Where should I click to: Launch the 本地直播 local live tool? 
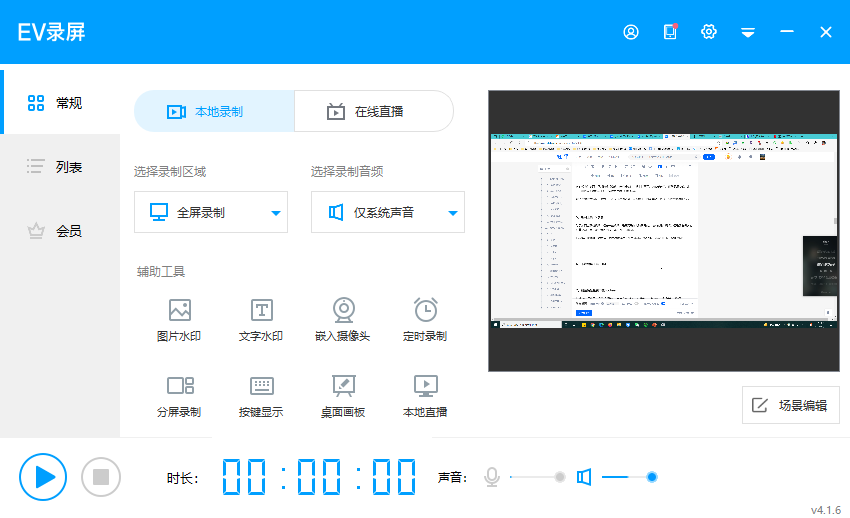tap(425, 396)
